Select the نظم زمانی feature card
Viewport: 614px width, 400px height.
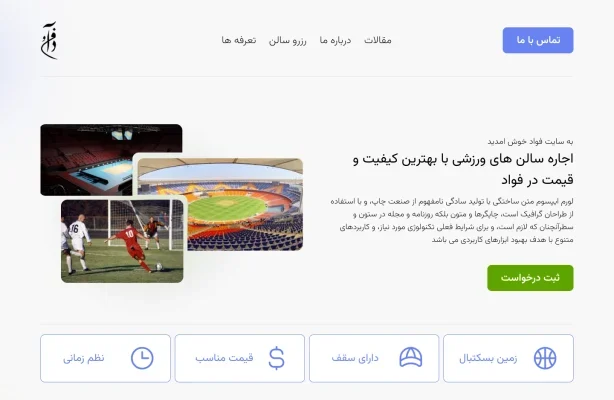pyautogui.click(x=105, y=358)
